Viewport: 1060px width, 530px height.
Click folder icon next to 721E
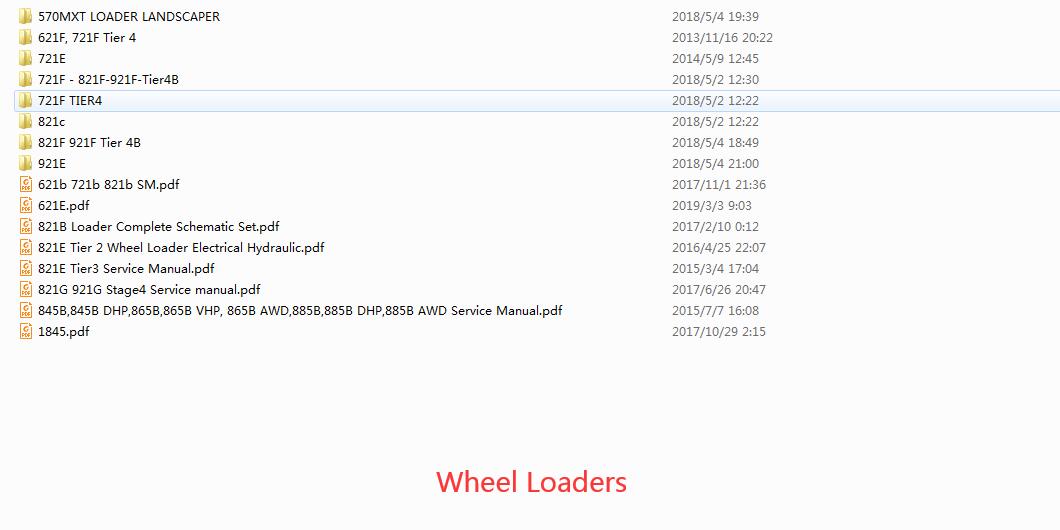(26, 58)
